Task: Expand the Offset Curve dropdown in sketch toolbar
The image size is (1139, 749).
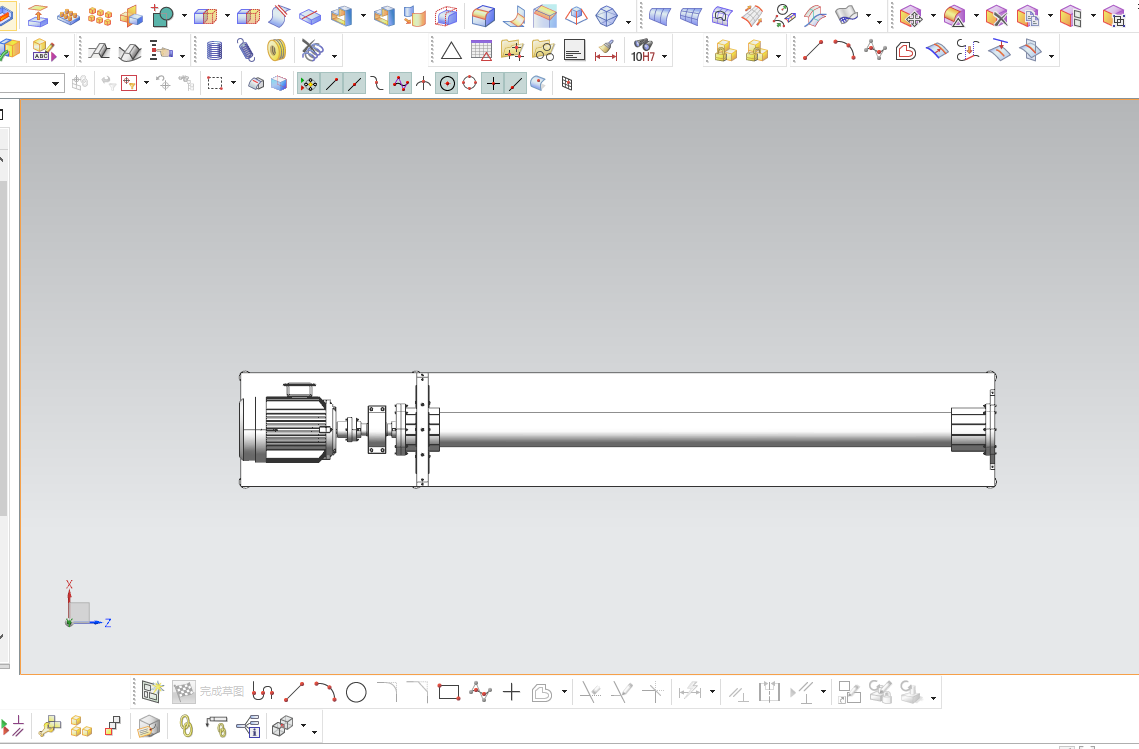Action: coord(564,692)
